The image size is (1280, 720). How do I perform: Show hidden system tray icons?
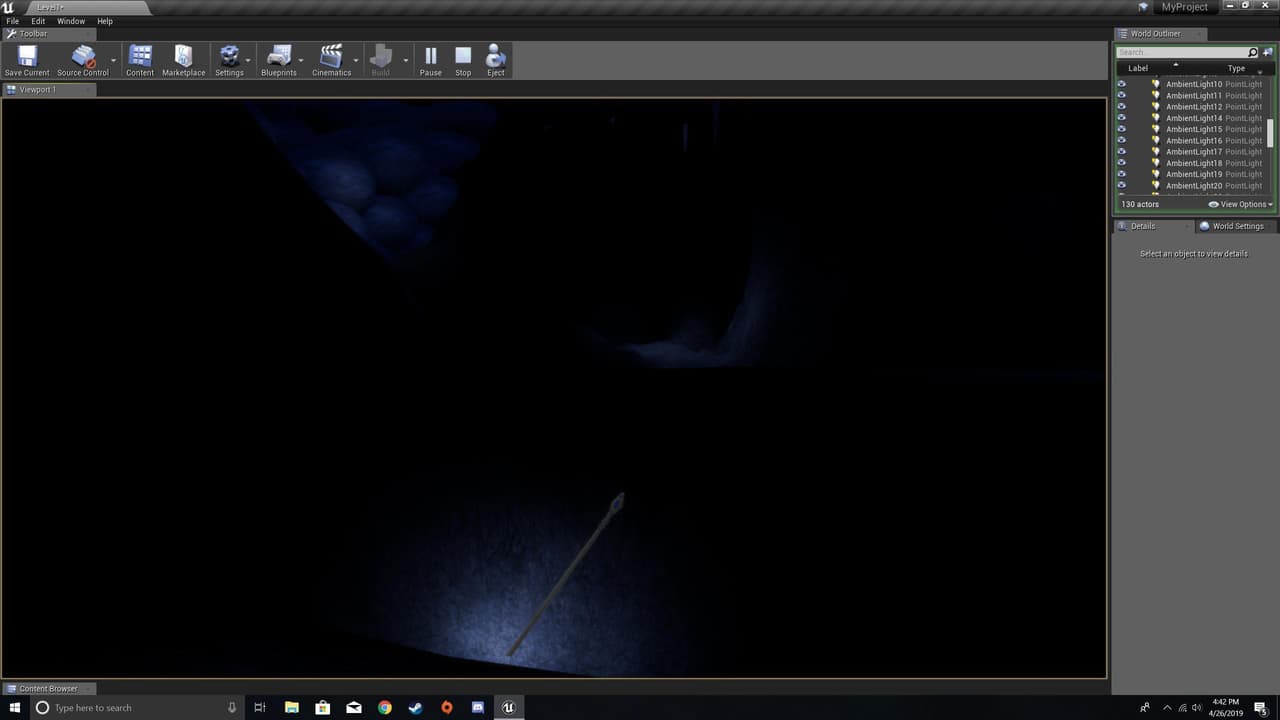(x=1167, y=708)
